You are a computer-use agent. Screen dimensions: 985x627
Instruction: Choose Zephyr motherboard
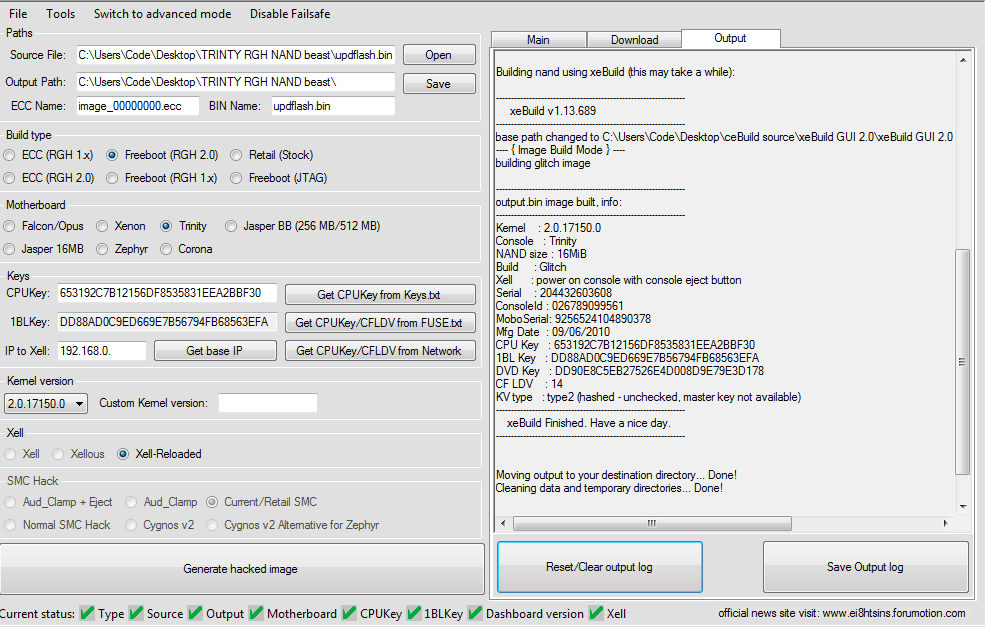[x=122, y=249]
